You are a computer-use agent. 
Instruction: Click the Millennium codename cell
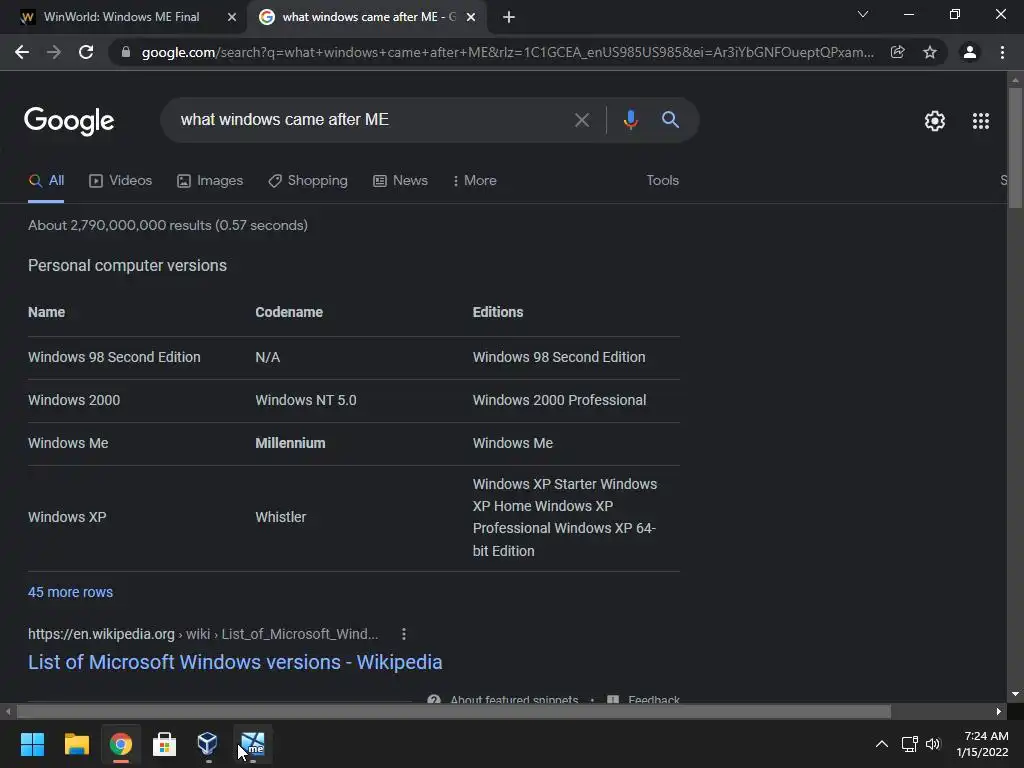pos(290,443)
